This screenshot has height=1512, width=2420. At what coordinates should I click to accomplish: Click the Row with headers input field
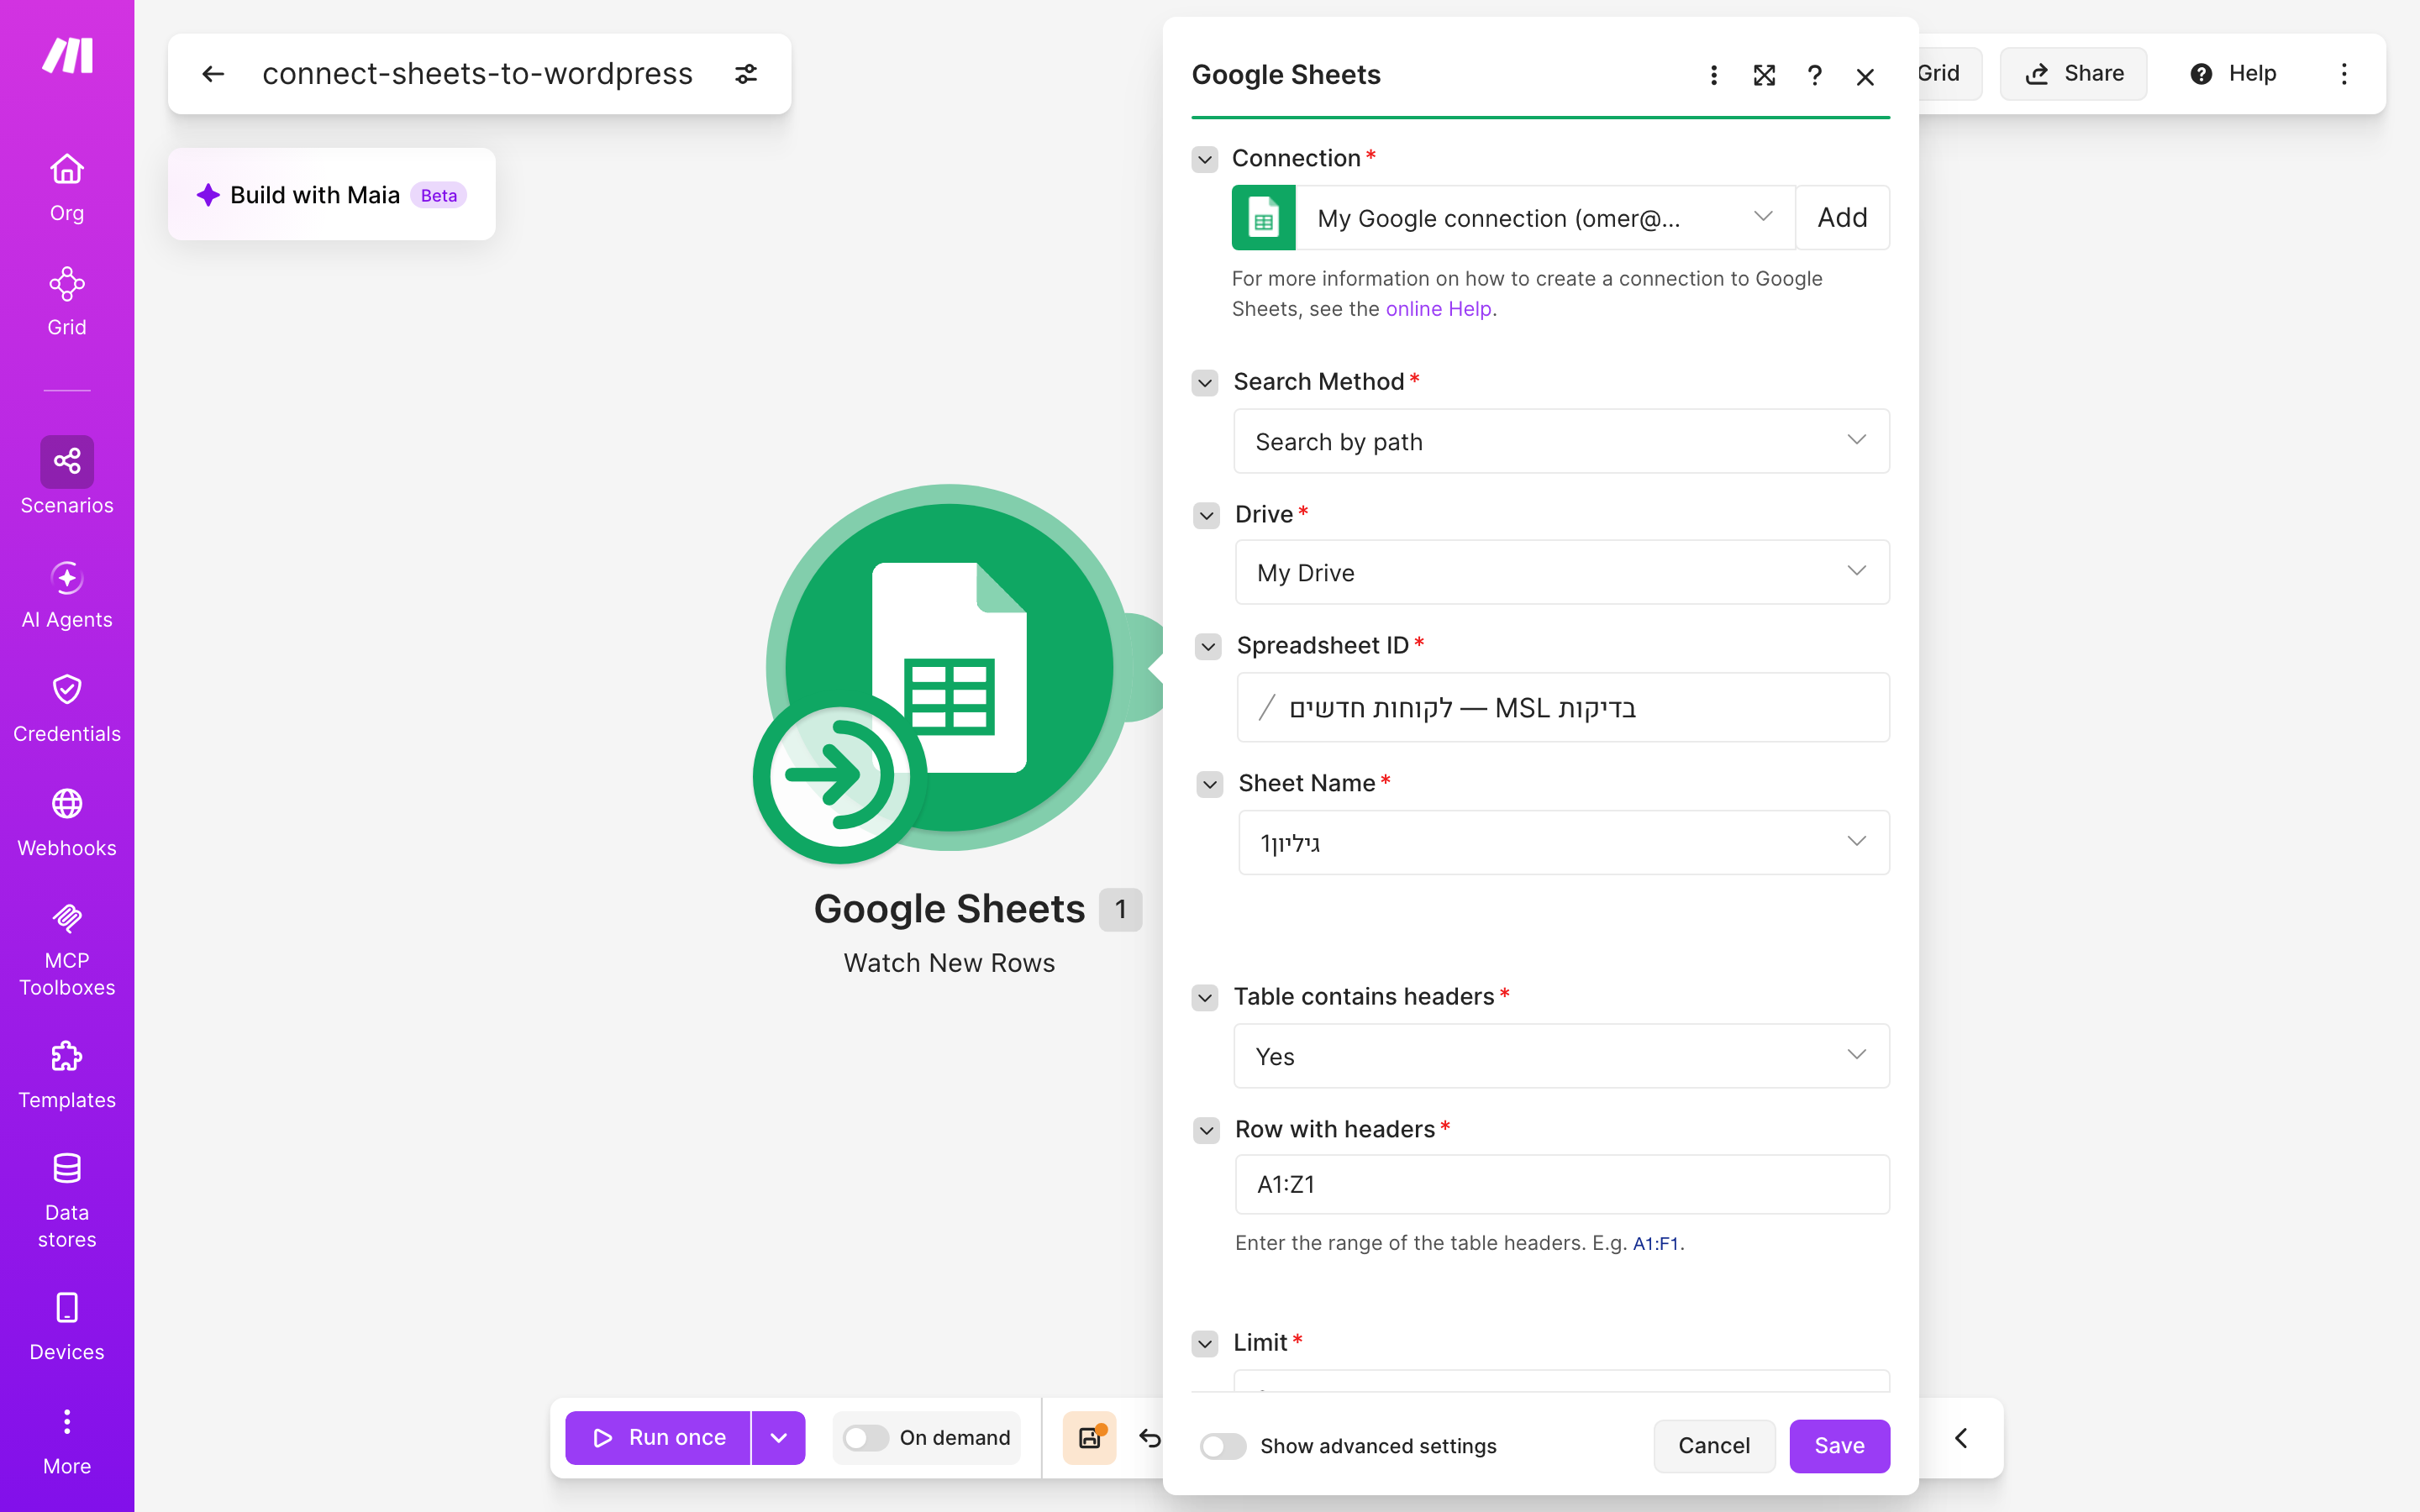coord(1562,1185)
